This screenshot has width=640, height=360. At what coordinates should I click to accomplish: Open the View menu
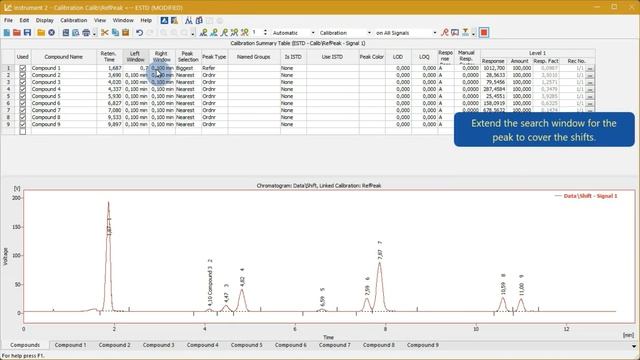tap(100, 20)
